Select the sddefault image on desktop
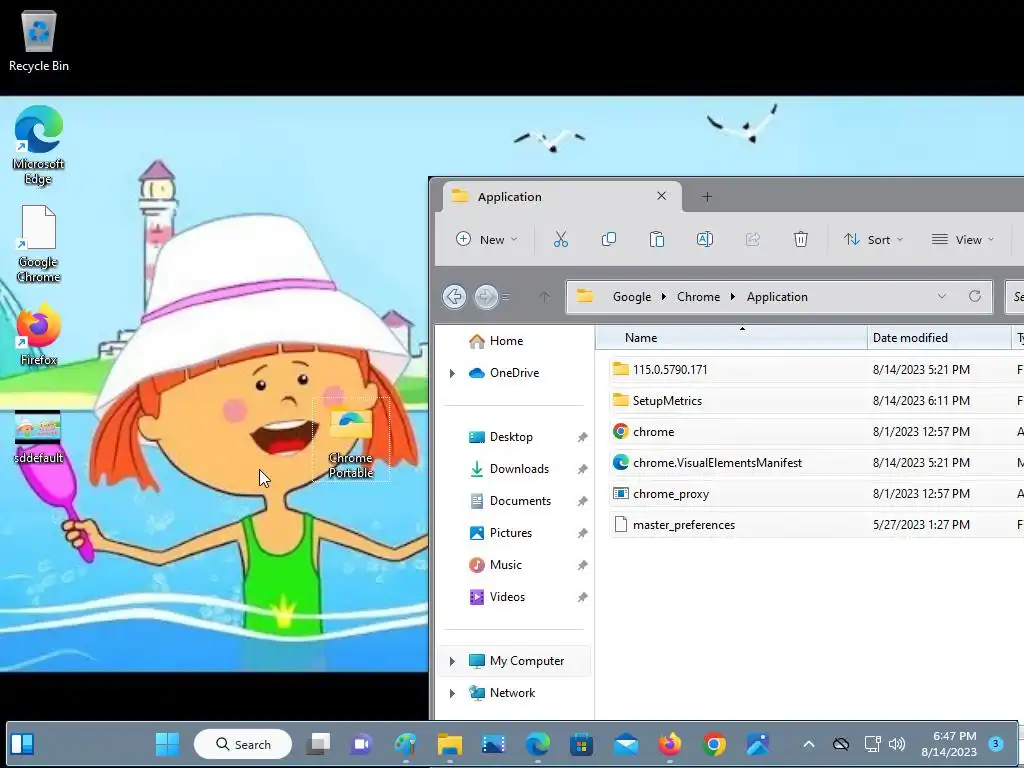Screen dimensions: 1024x768 coord(38,438)
